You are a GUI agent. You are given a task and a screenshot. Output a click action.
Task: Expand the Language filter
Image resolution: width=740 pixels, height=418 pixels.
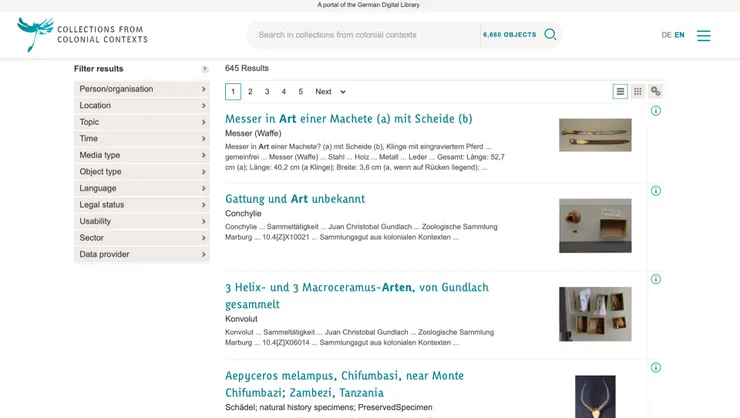tap(142, 188)
